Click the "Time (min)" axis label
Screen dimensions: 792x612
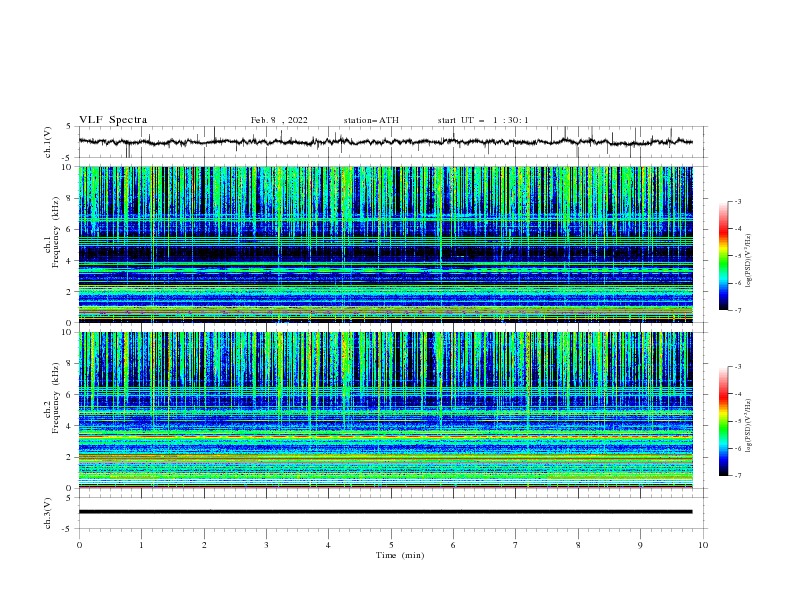coord(400,555)
